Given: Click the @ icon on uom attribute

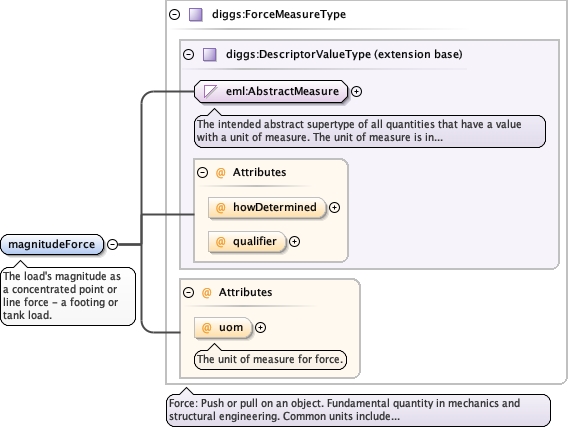Looking at the screenshot, I should pos(206,328).
